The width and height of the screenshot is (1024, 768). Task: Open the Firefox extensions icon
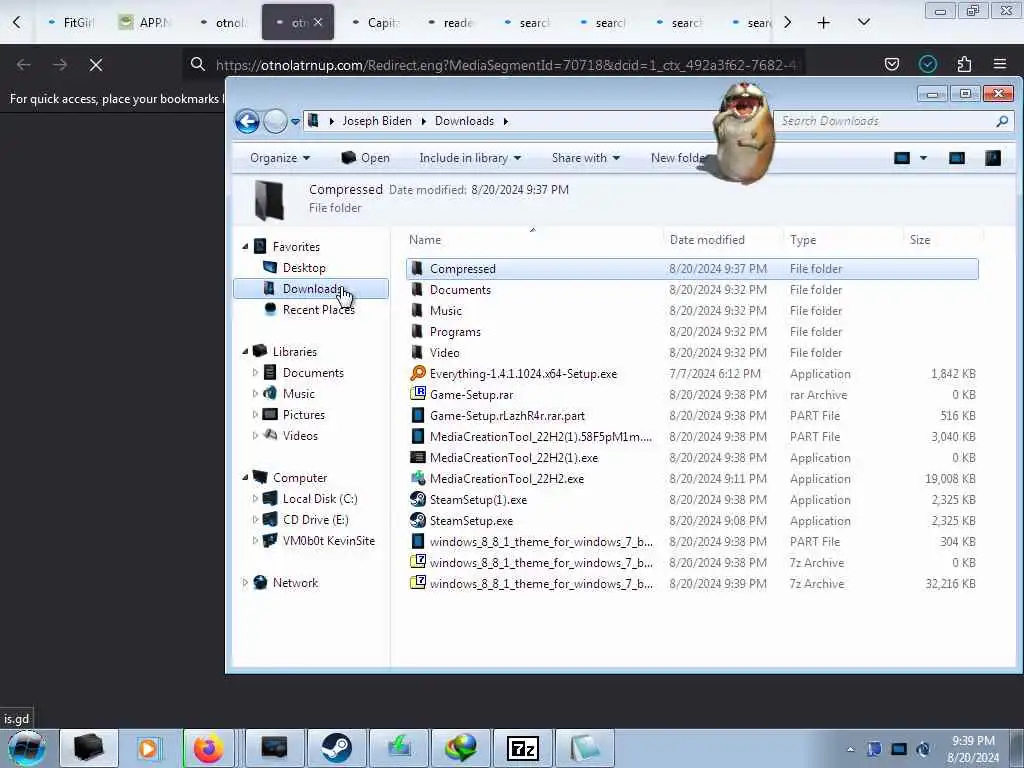[964, 64]
